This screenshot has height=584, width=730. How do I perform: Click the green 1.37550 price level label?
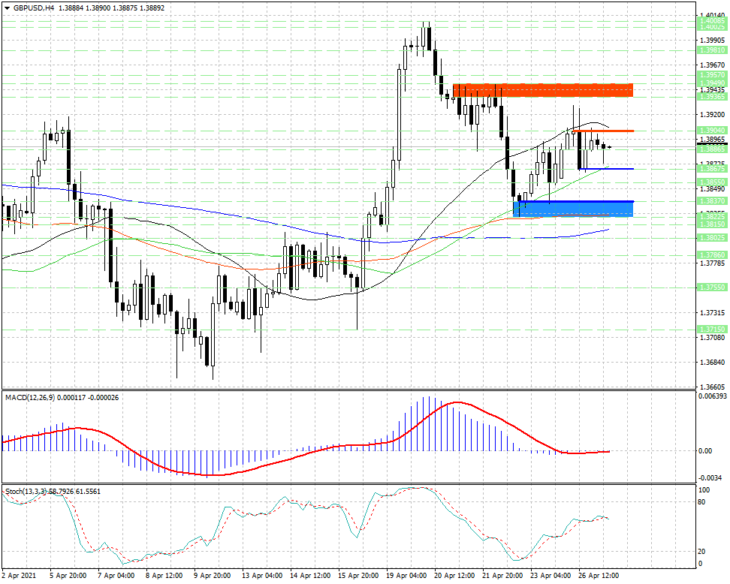712,287
